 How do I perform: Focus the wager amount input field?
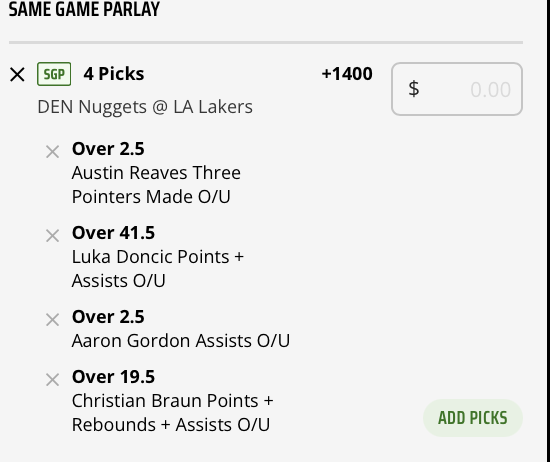tap(457, 89)
